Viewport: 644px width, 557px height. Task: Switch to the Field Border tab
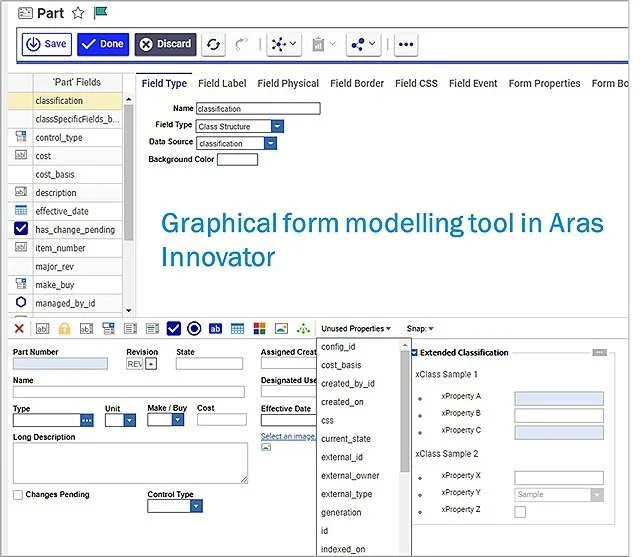point(357,83)
